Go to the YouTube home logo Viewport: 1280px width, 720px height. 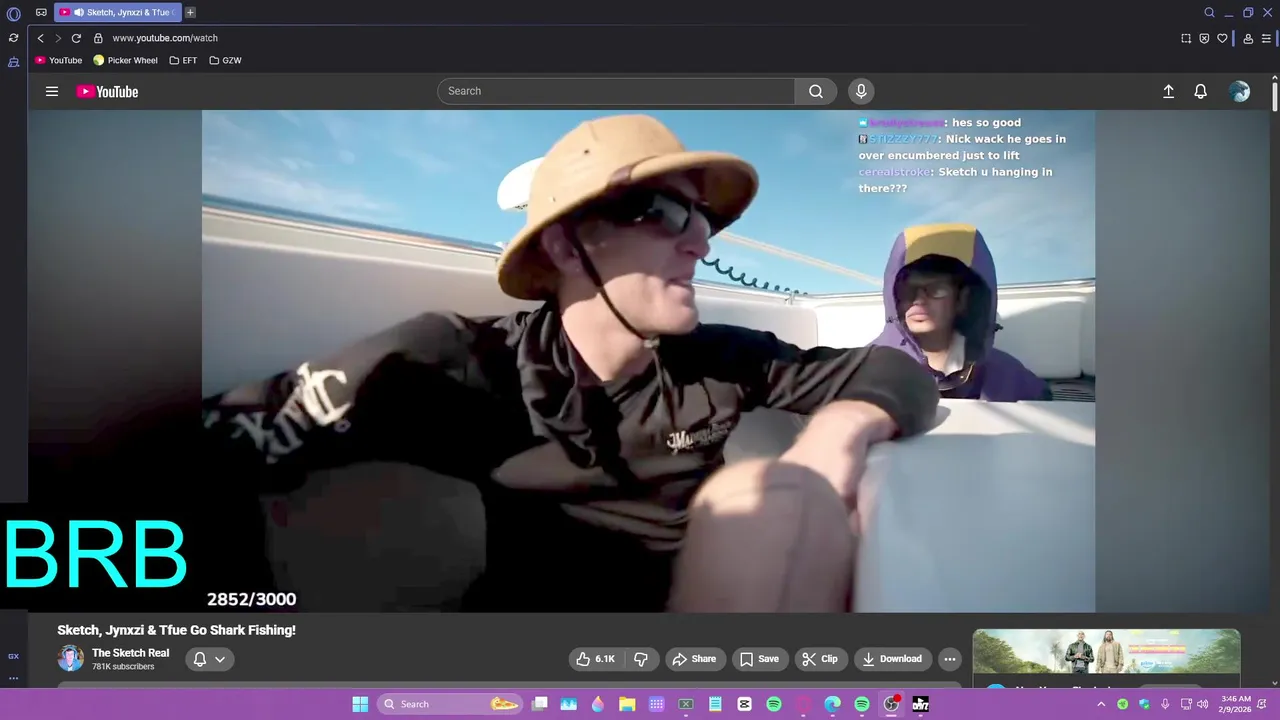(107, 91)
